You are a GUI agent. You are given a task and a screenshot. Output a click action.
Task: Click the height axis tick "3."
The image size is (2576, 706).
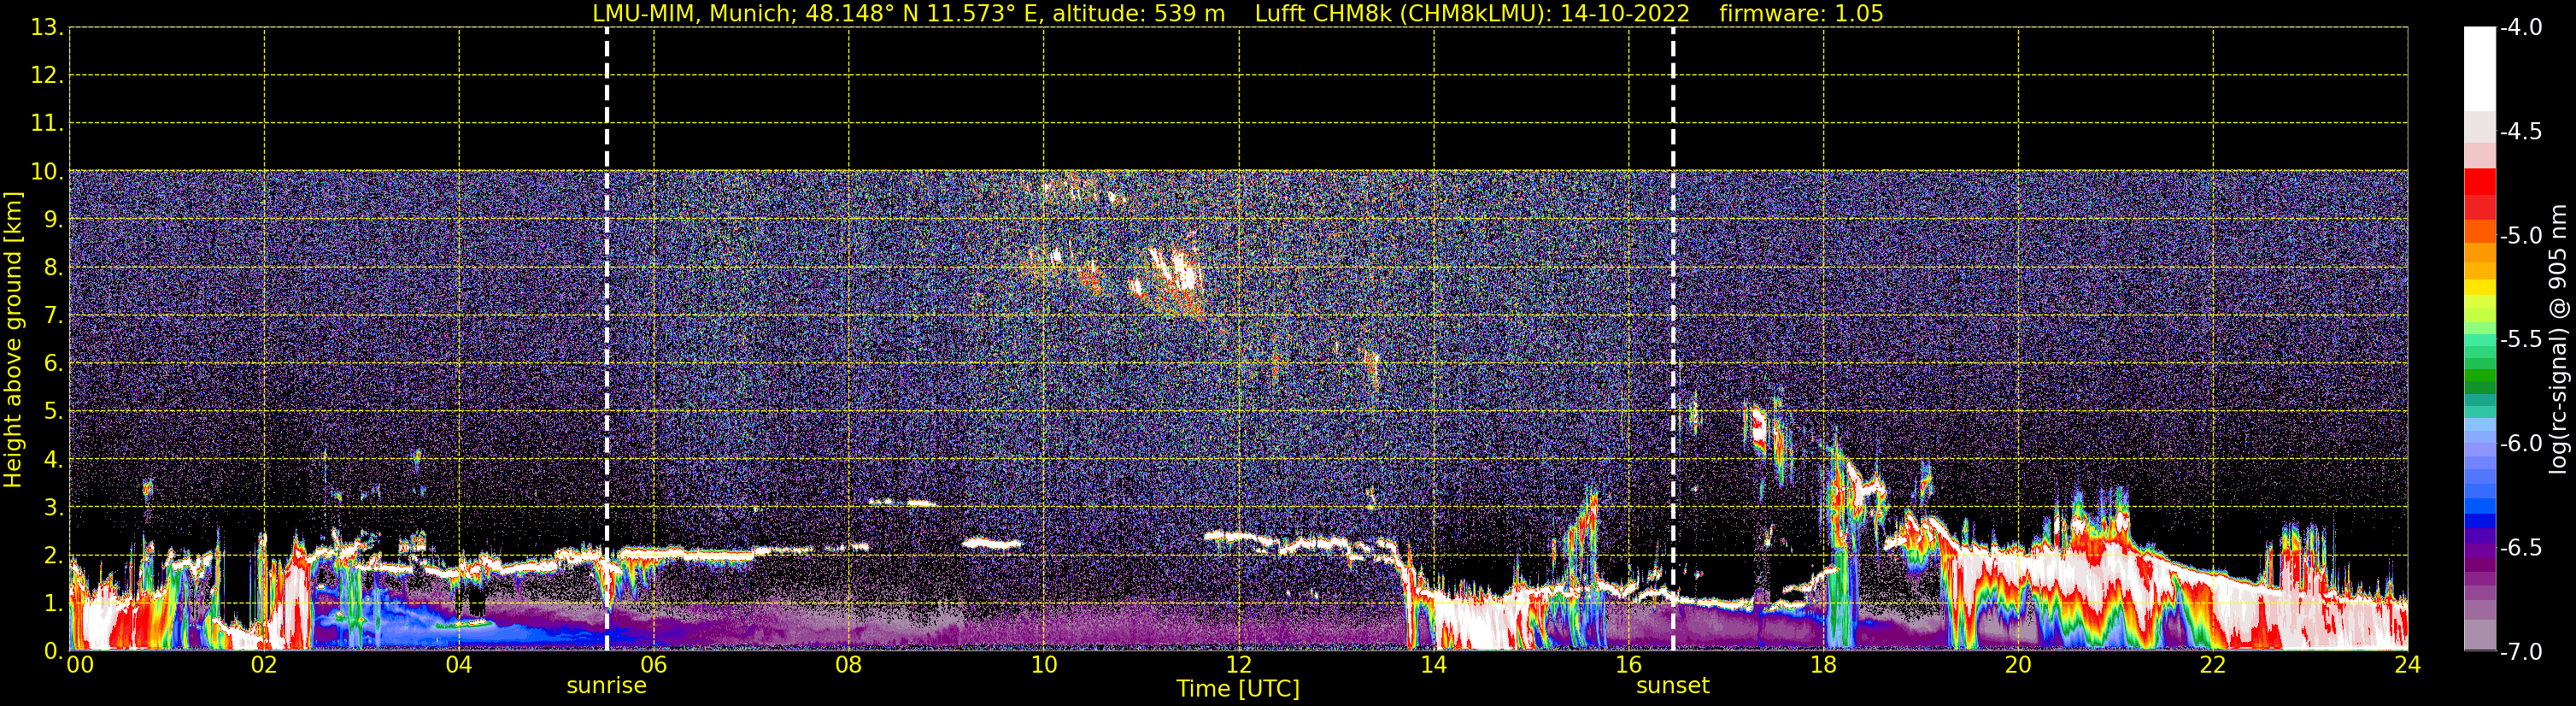pyautogui.click(x=54, y=508)
